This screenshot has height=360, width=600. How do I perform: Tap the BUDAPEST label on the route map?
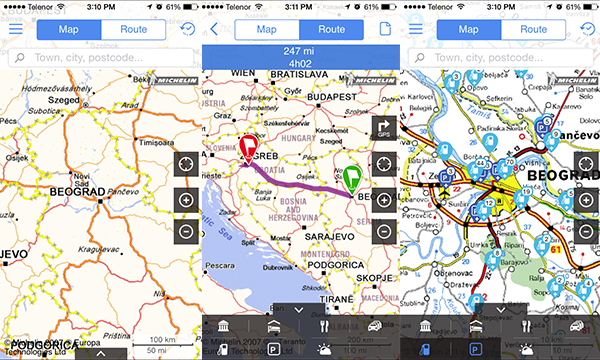click(332, 97)
